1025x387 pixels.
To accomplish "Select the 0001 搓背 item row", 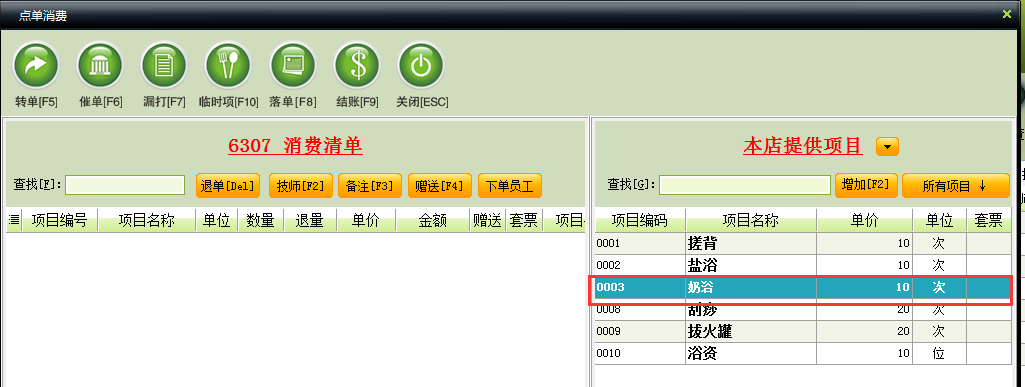I will 803,243.
